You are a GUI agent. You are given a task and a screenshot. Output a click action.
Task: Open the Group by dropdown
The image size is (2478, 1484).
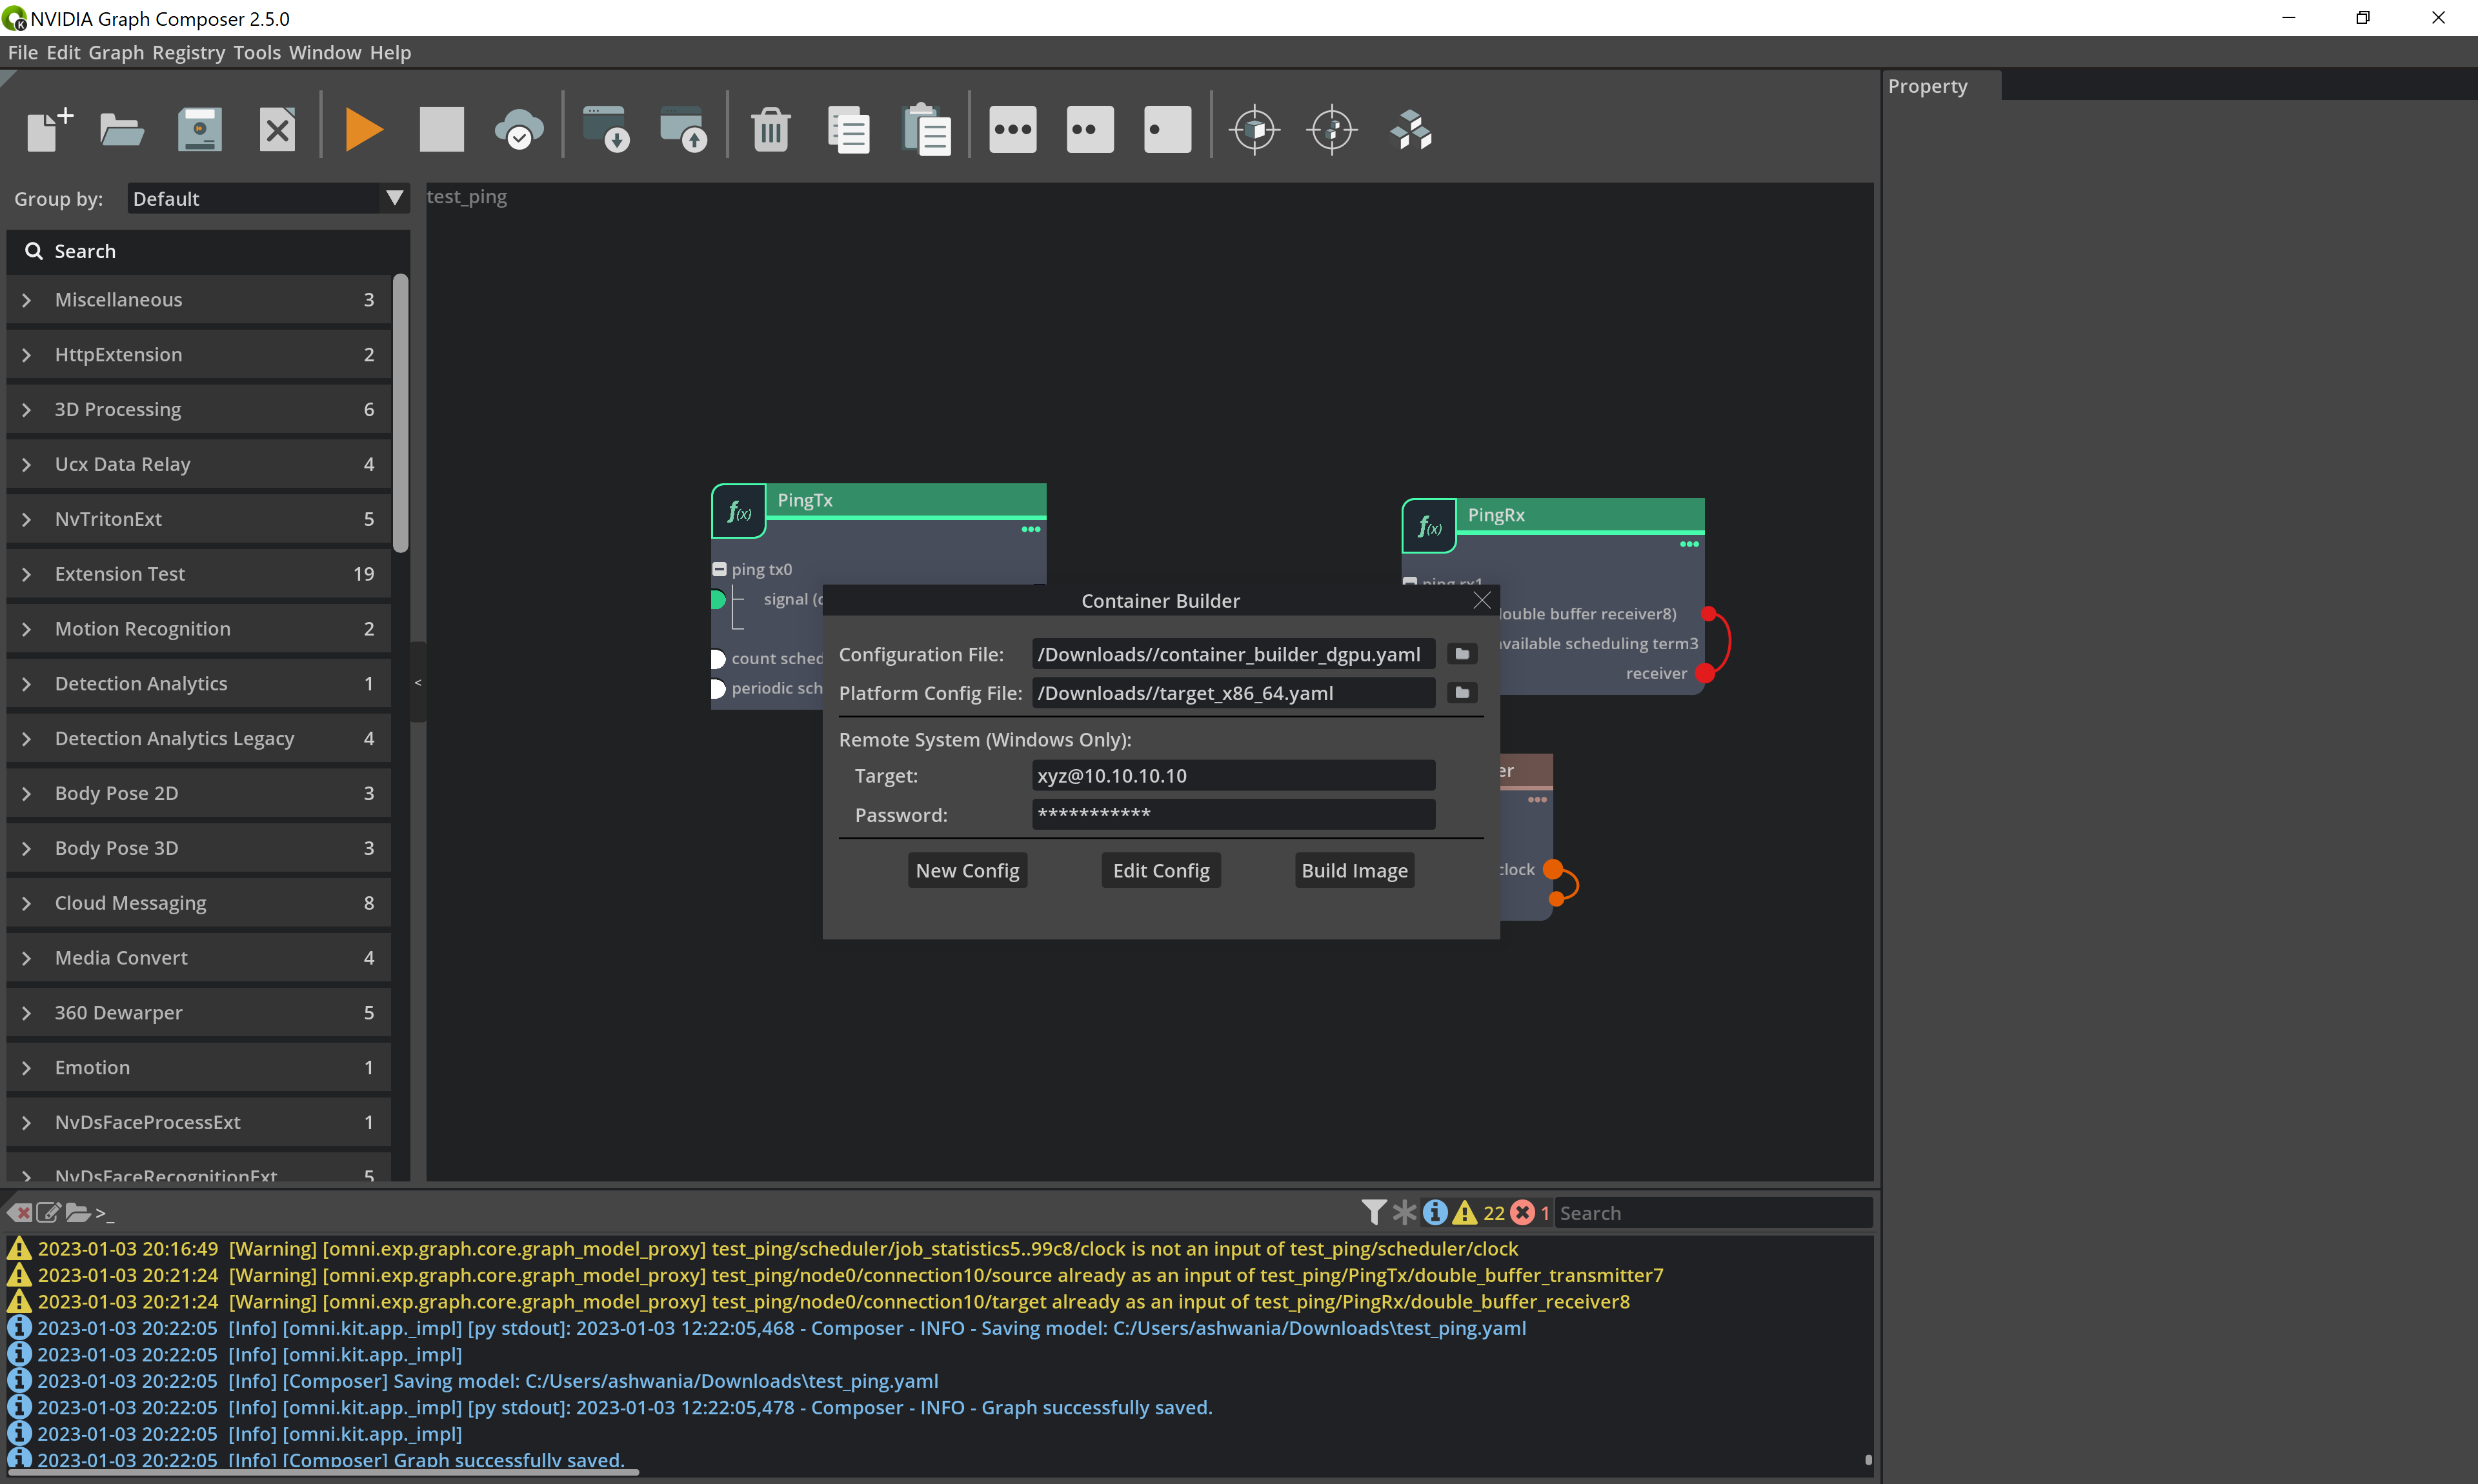[x=268, y=198]
